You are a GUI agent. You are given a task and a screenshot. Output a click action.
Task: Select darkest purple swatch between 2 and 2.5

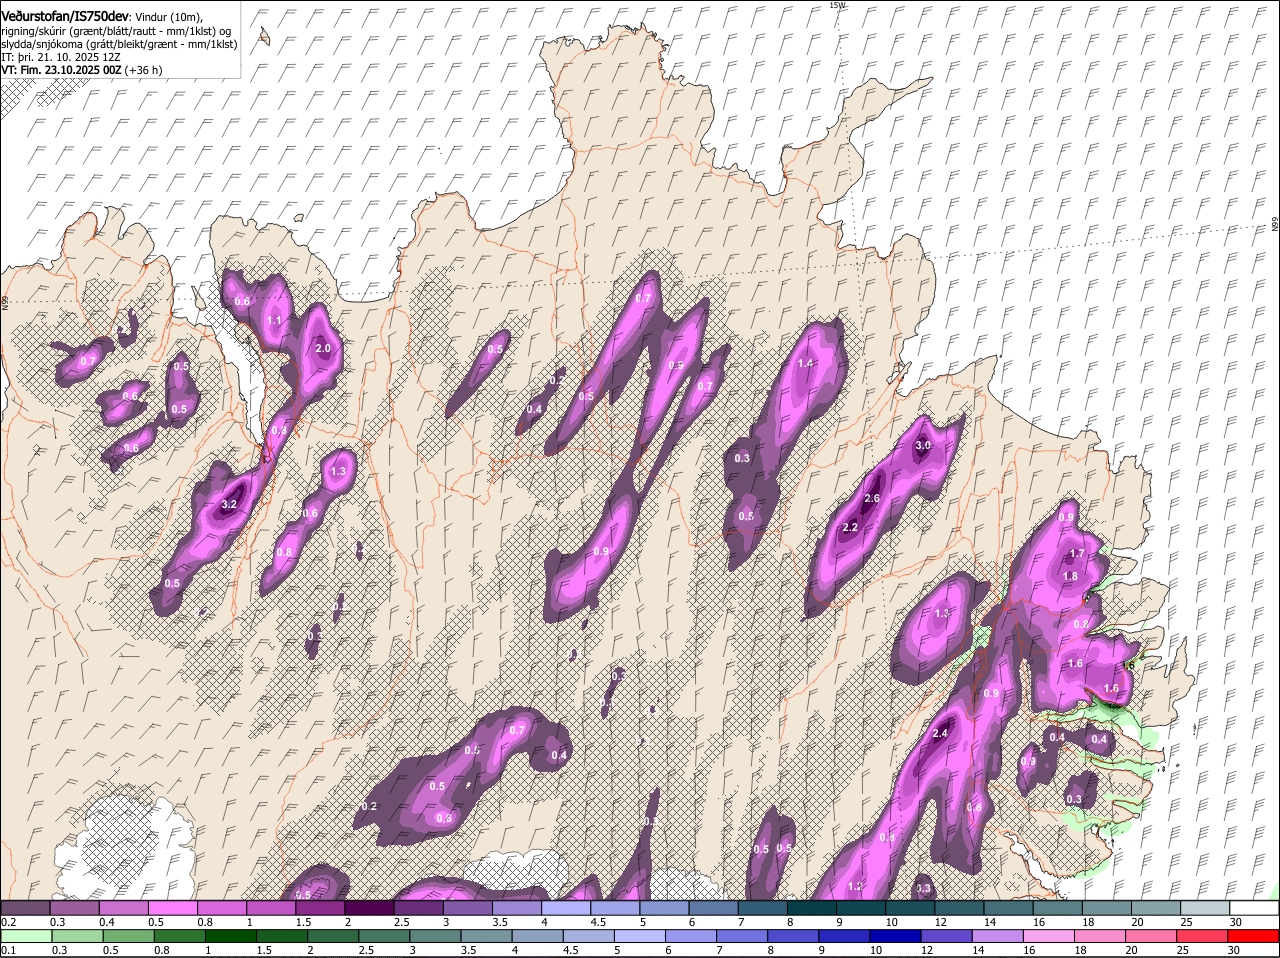tap(368, 908)
